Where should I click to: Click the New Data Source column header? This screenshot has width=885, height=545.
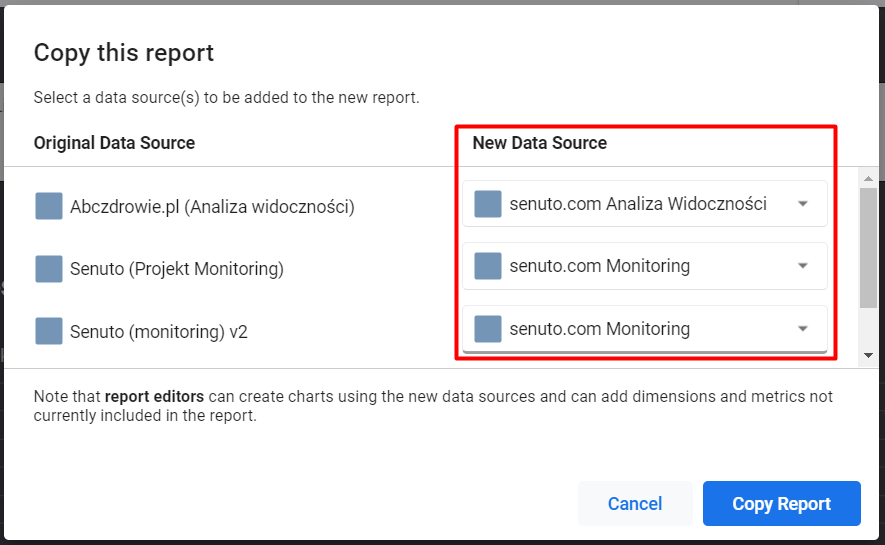(x=540, y=143)
